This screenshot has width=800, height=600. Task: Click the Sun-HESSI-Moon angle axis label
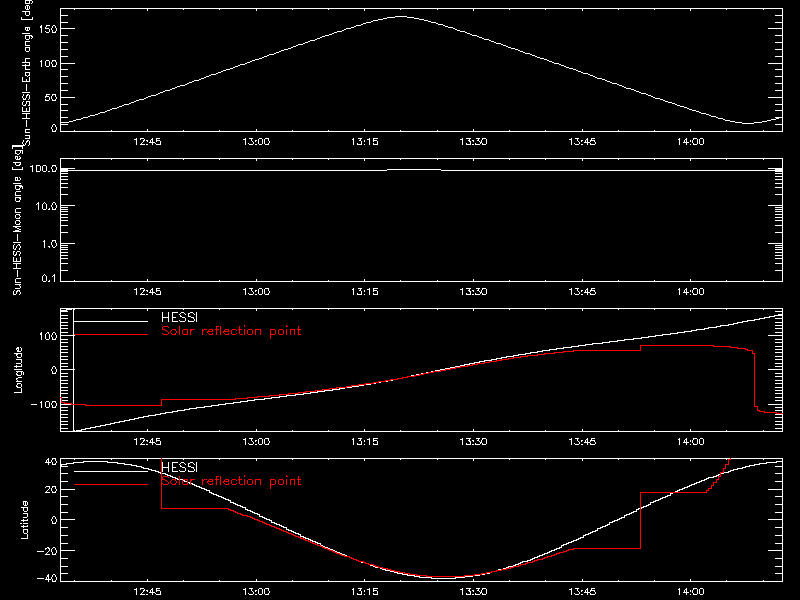[x=17, y=220]
